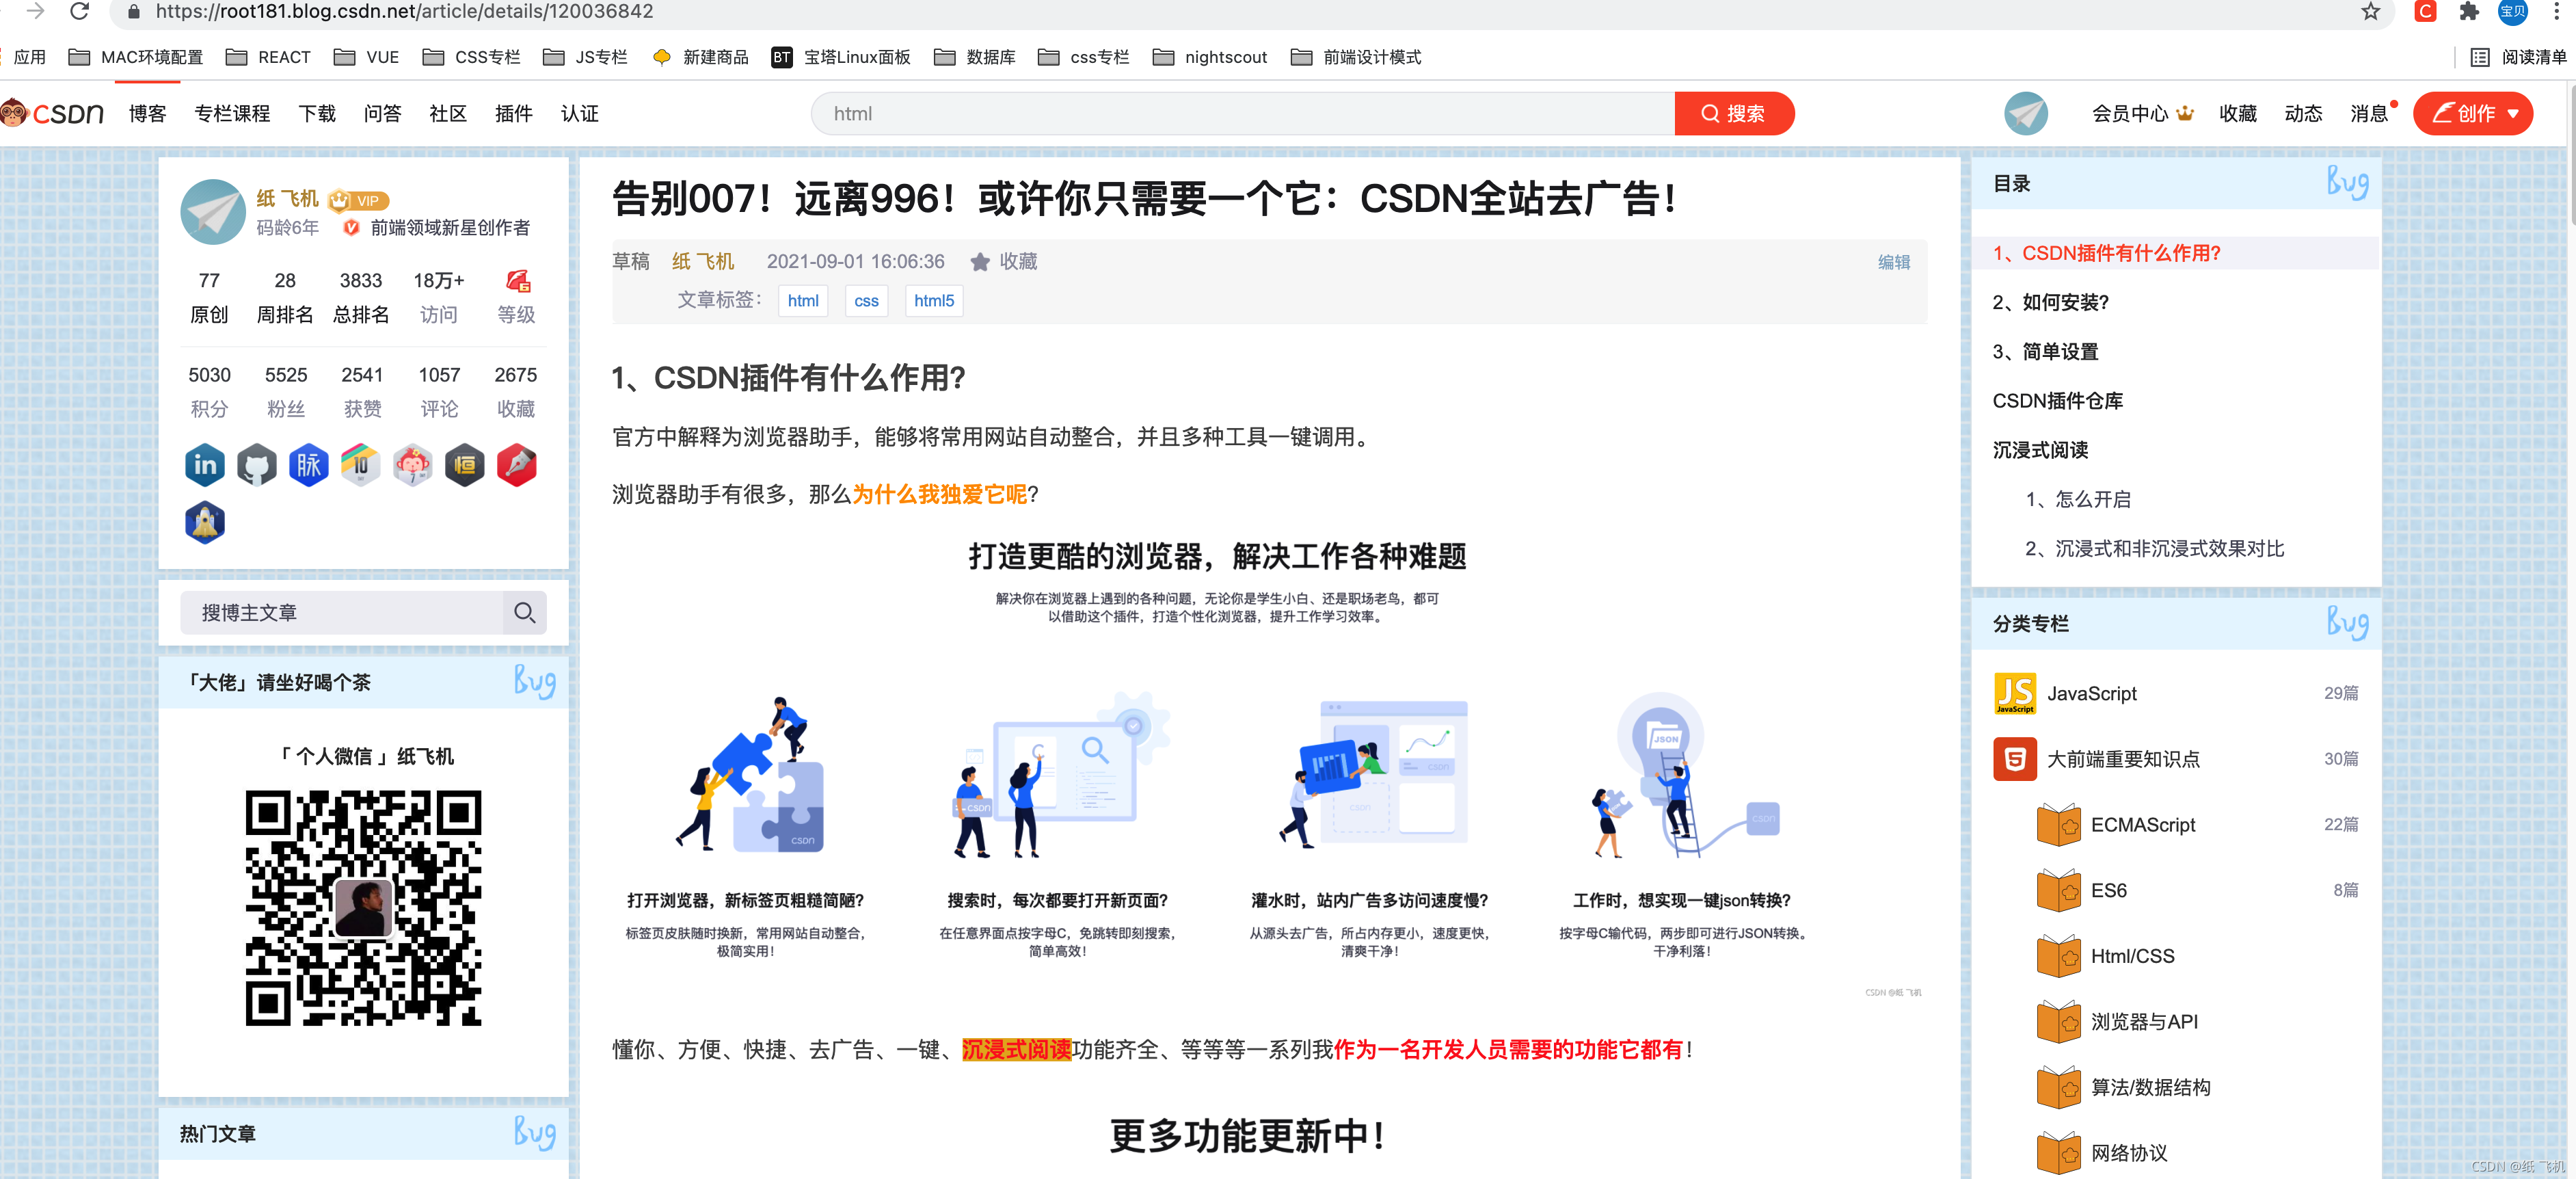This screenshot has height=1179, width=2576.
Task: Click the CSDN logo
Action: click(53, 113)
